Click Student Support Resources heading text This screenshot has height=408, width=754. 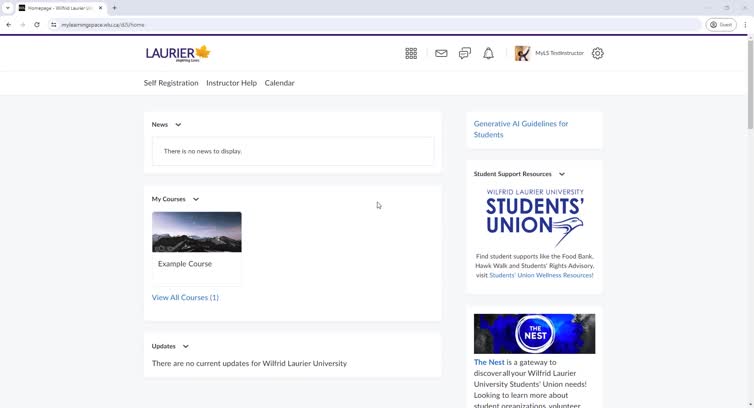(x=513, y=174)
